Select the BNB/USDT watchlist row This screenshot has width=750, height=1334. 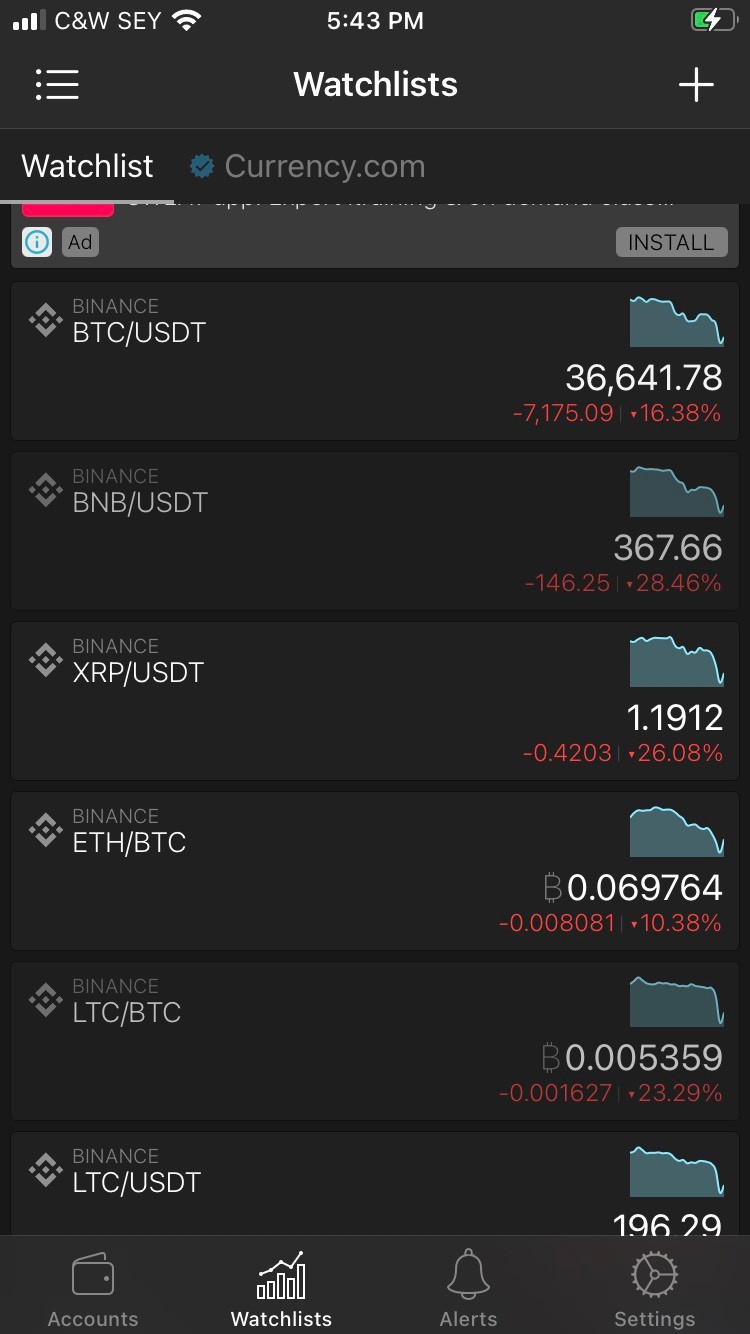pos(375,531)
